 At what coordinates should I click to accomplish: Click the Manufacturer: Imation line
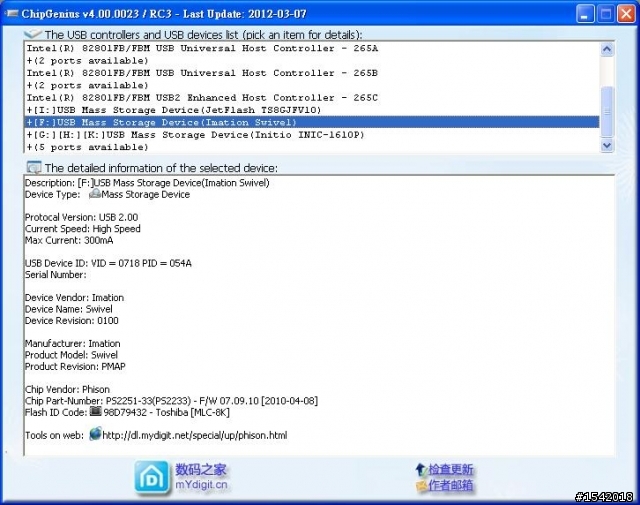73,343
